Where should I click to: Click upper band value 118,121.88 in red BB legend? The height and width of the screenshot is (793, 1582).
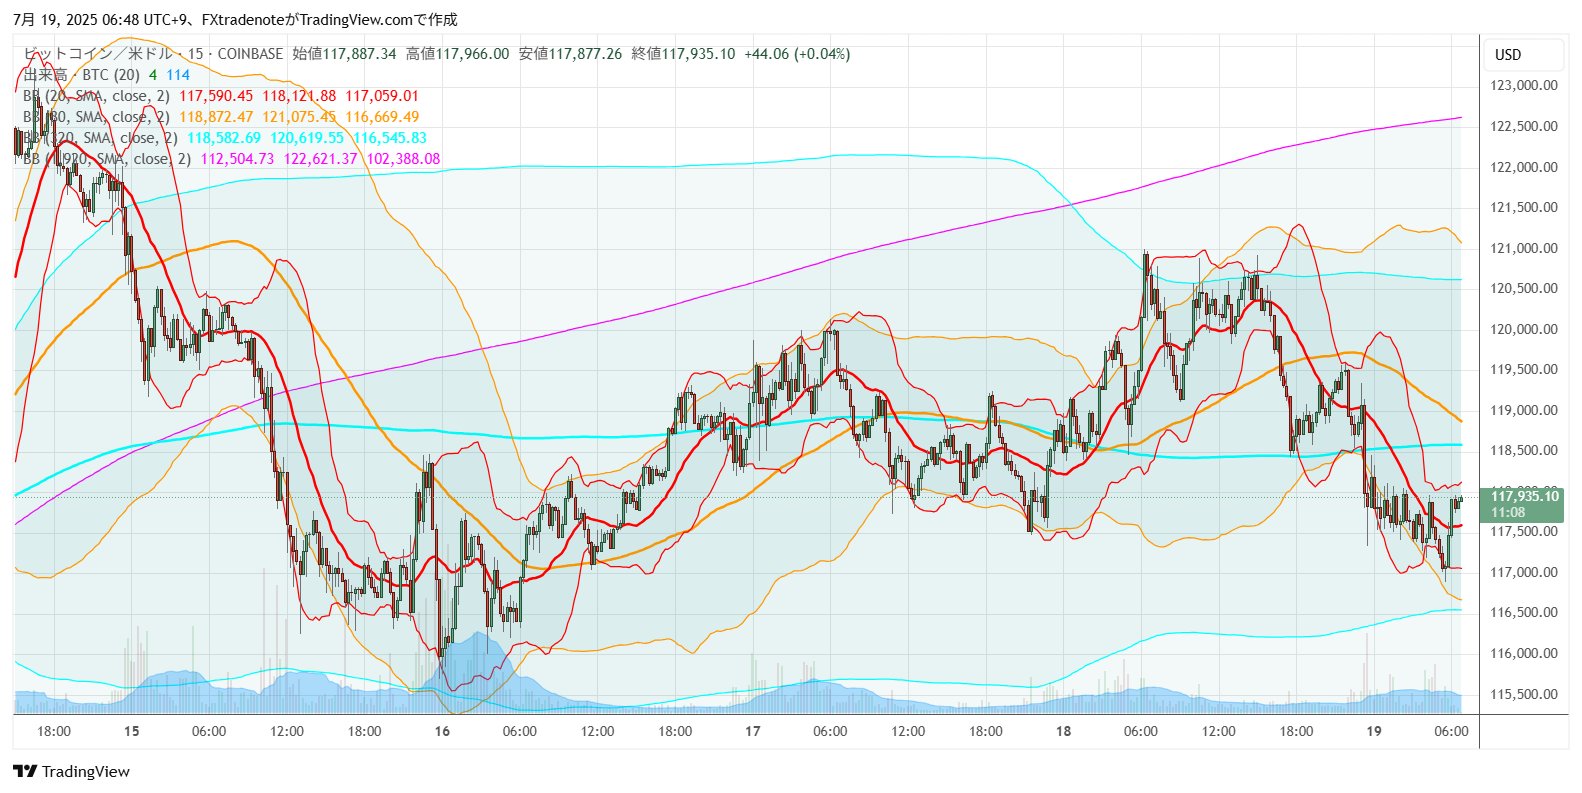click(x=299, y=96)
